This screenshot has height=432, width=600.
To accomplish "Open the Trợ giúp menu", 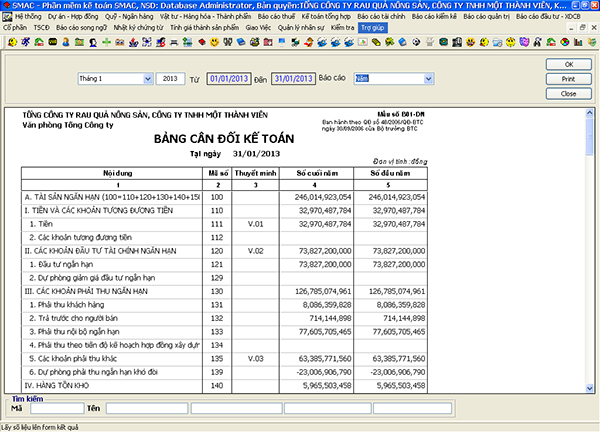I will [x=373, y=28].
